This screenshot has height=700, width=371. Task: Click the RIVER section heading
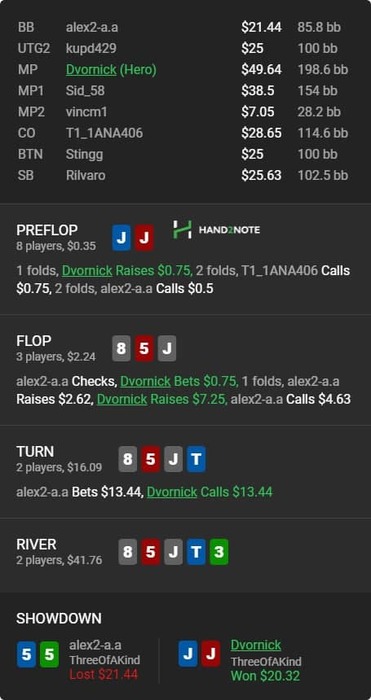coord(36,545)
